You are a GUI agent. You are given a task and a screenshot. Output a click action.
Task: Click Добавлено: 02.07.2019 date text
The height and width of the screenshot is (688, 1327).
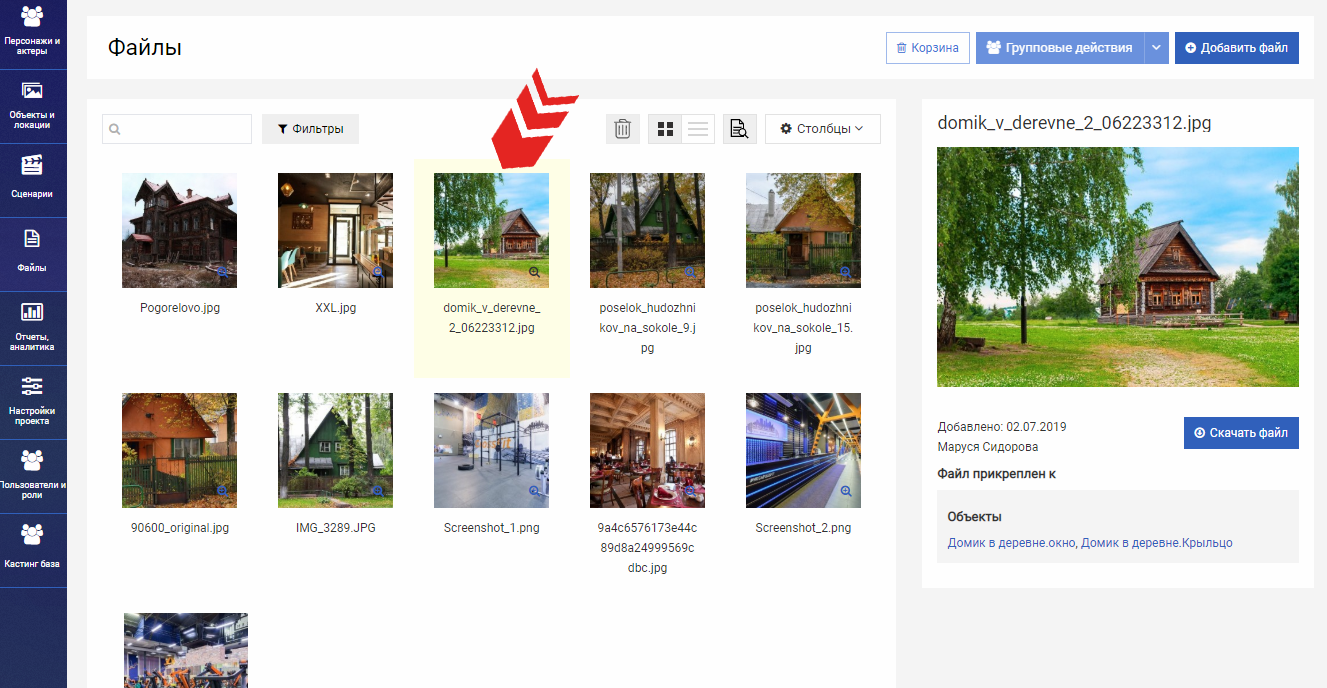coord(1002,427)
